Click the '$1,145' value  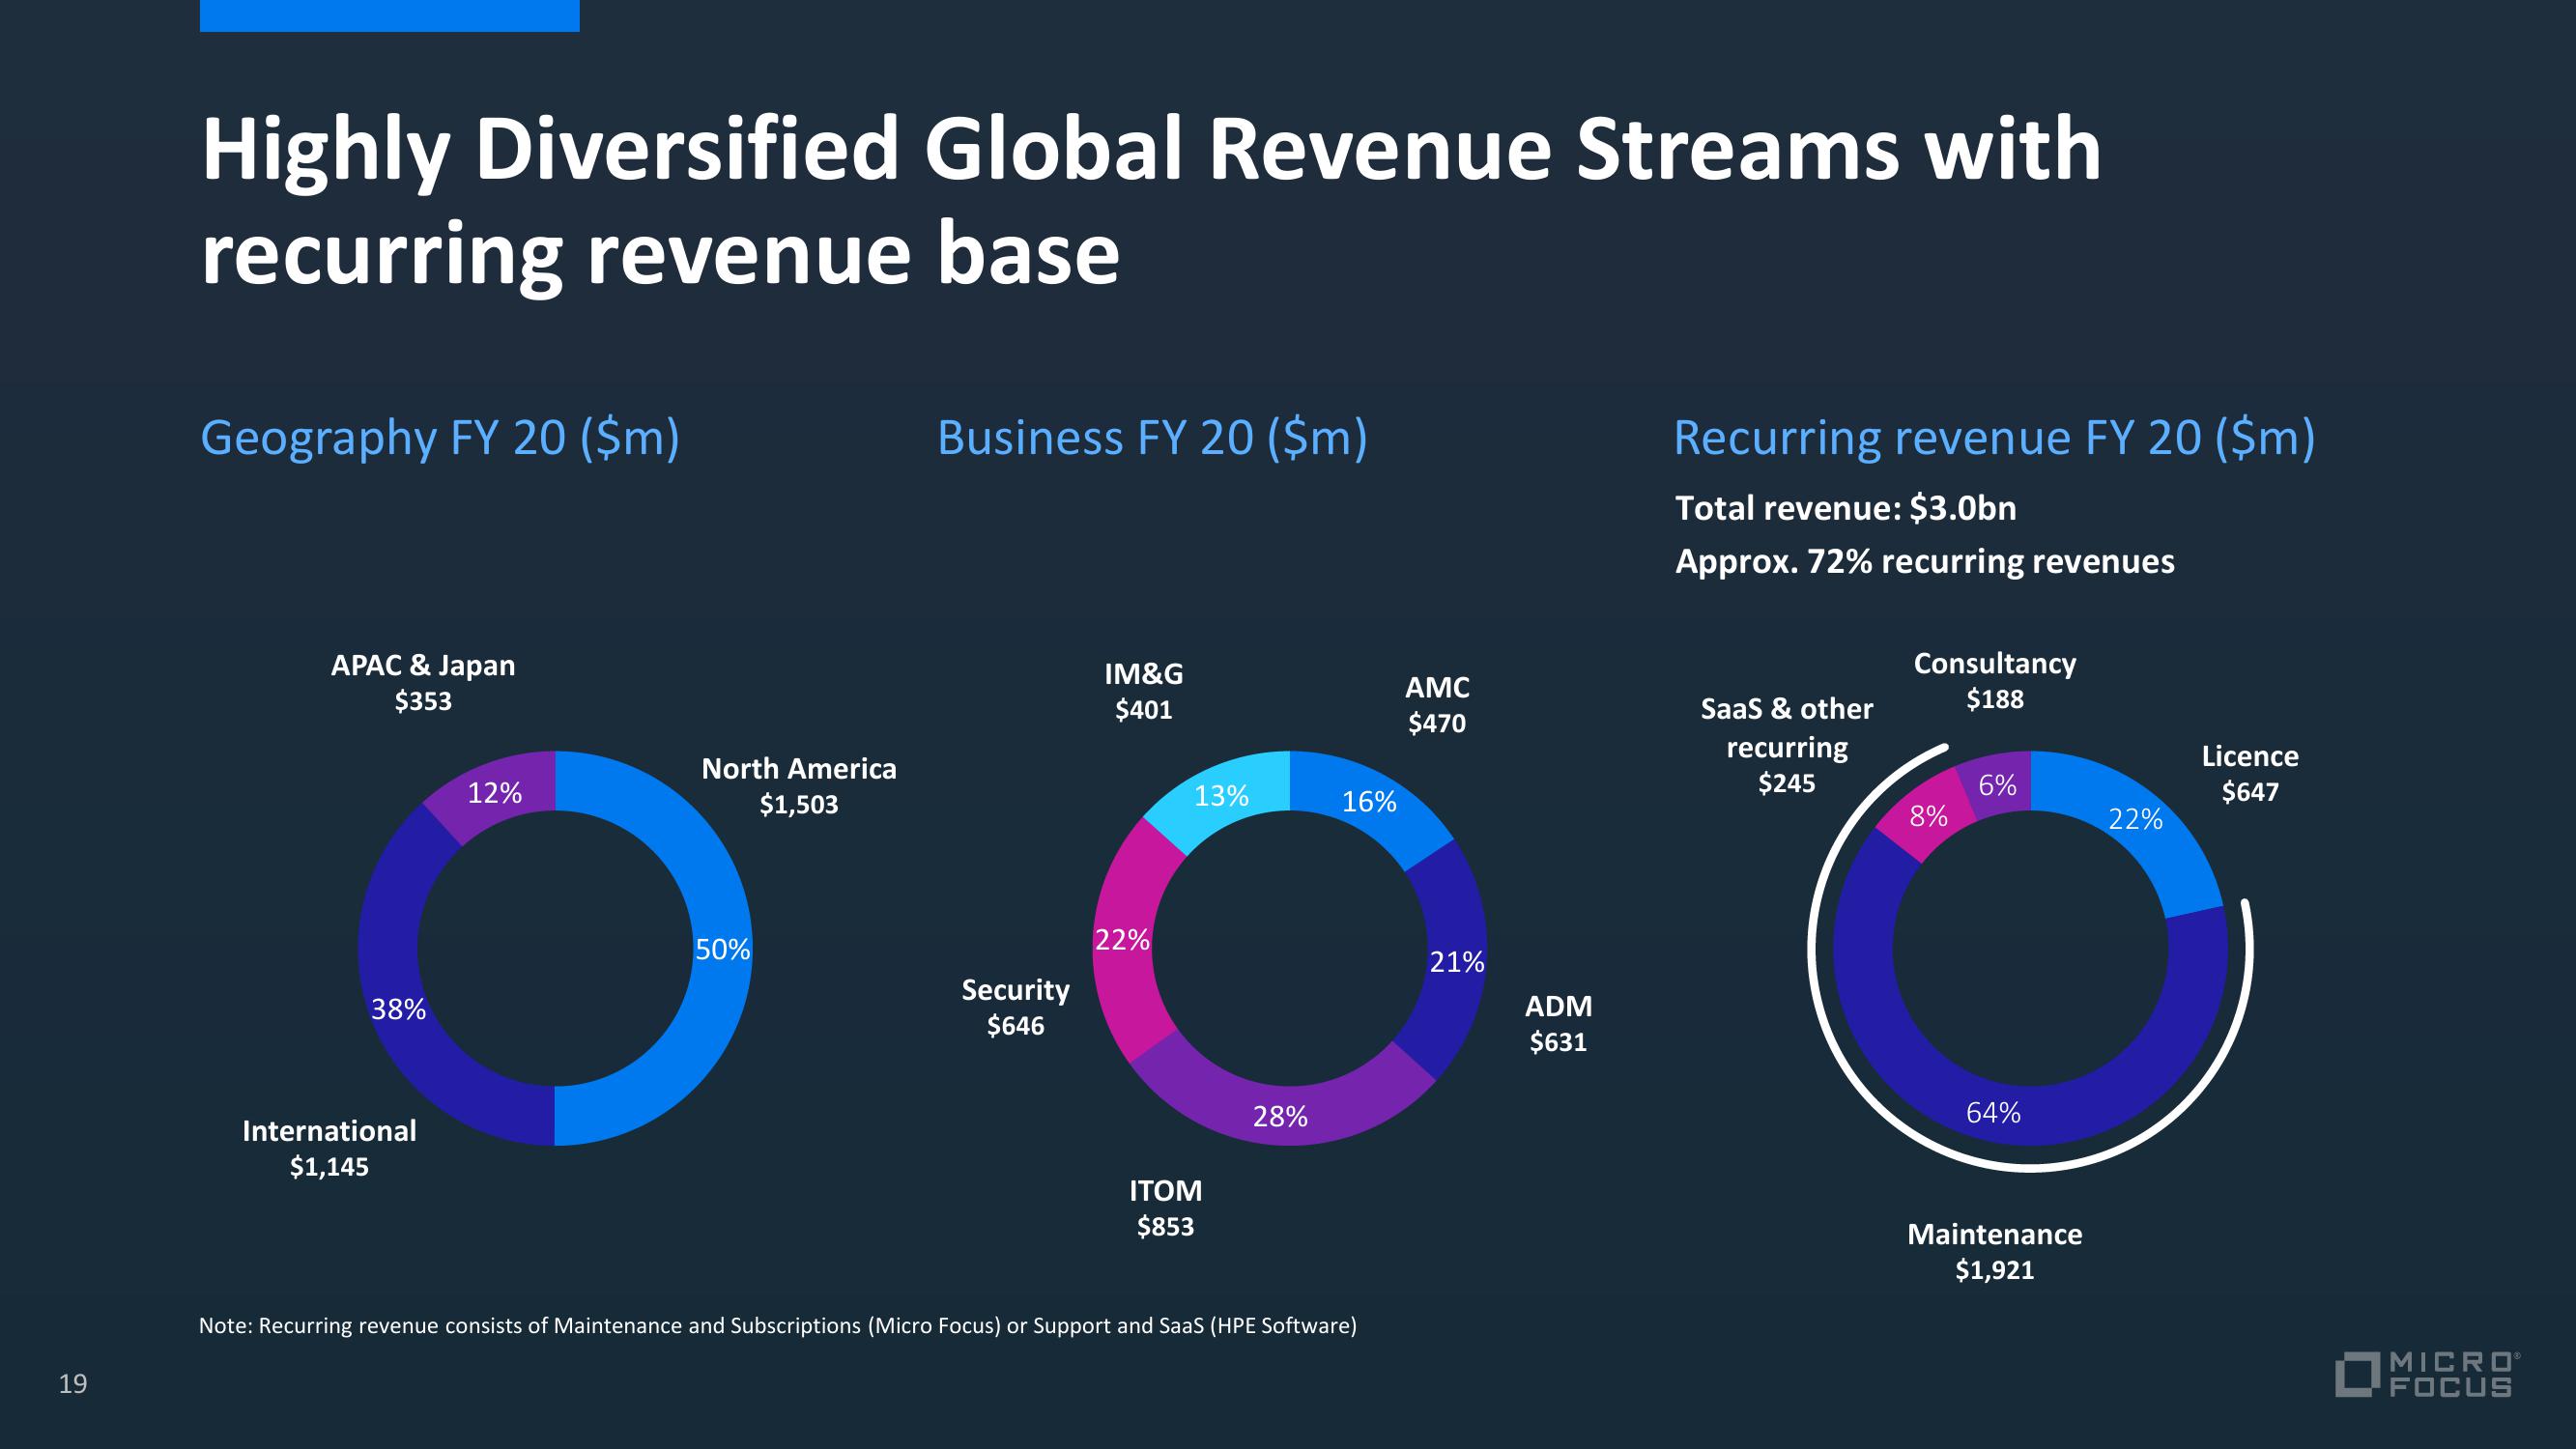pos(329,1167)
